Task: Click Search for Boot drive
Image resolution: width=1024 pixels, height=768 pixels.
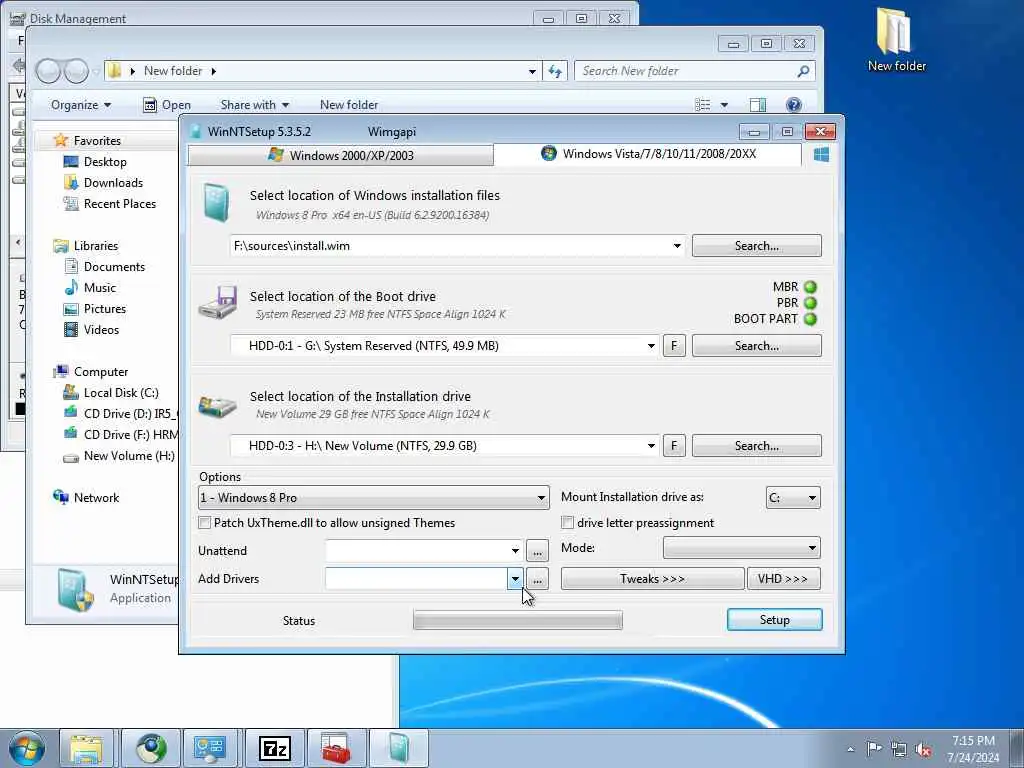Action: (x=756, y=346)
